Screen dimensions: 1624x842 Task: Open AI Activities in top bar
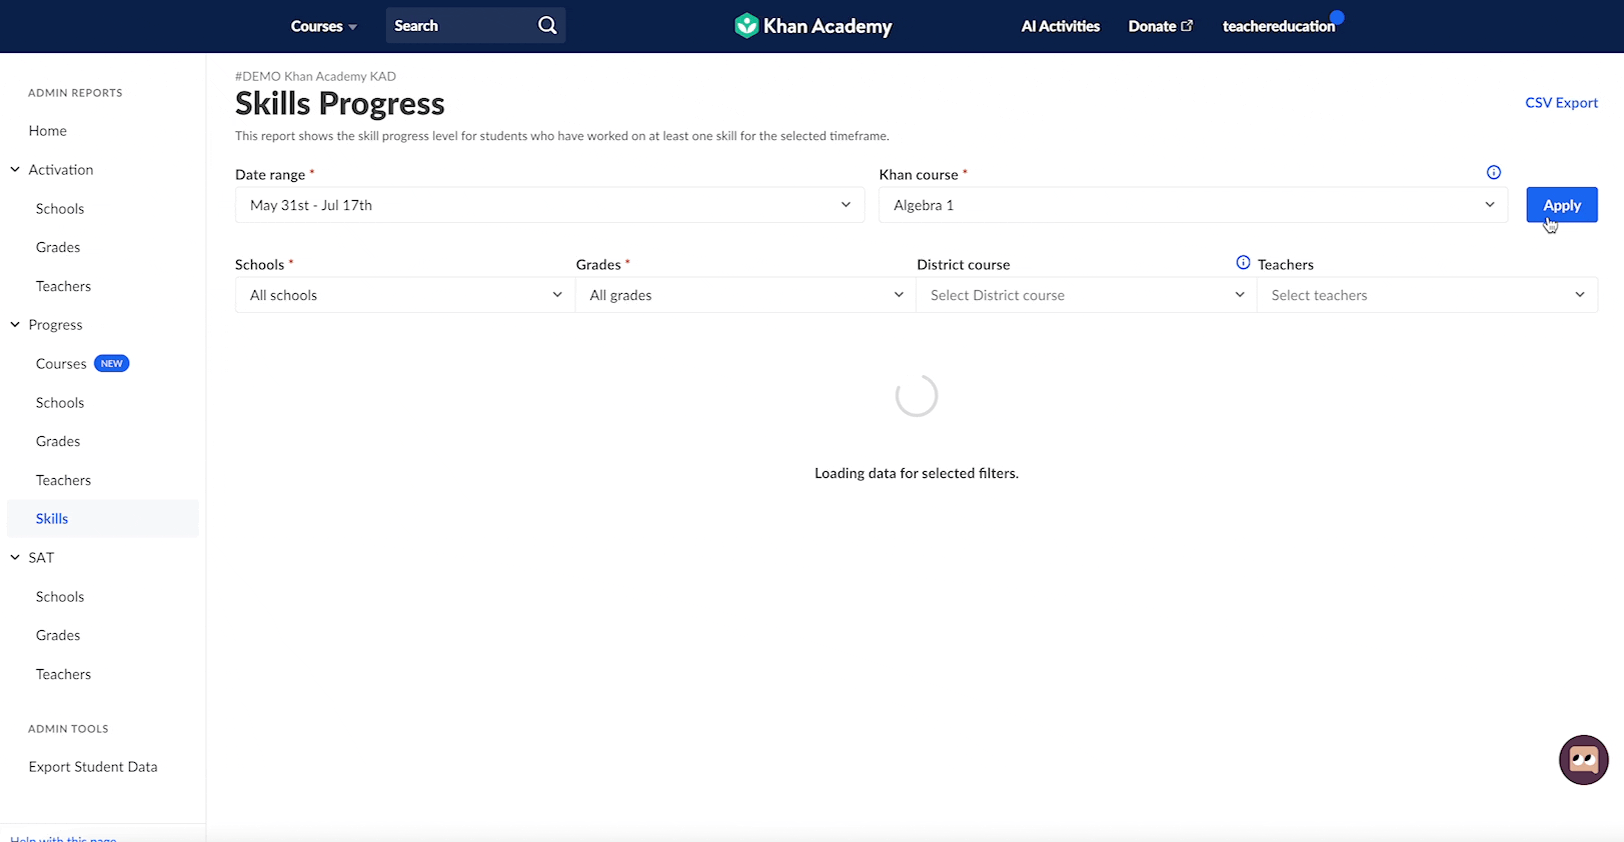[x=1060, y=26]
